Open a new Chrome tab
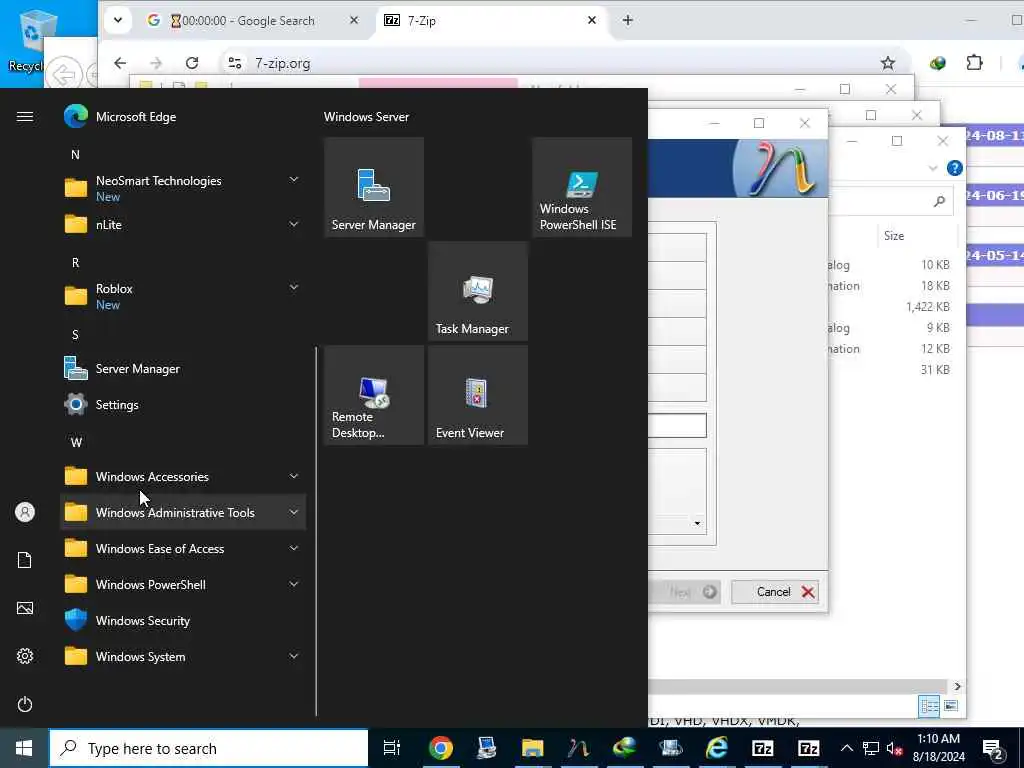 (x=628, y=21)
